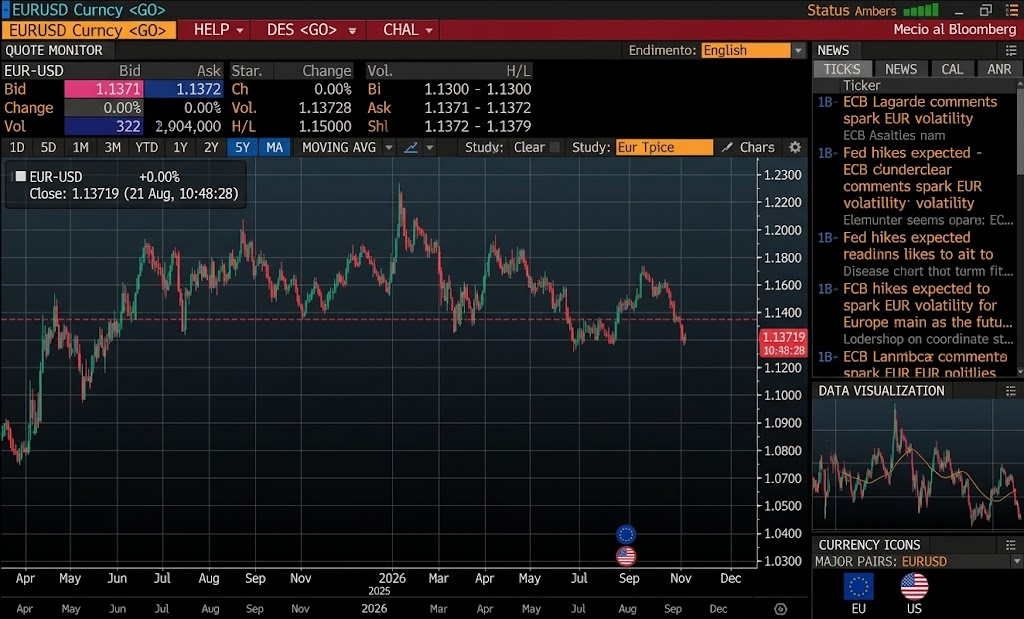Expand the DES <GO> dropdown
This screenshot has width=1024, height=619.
(353, 31)
